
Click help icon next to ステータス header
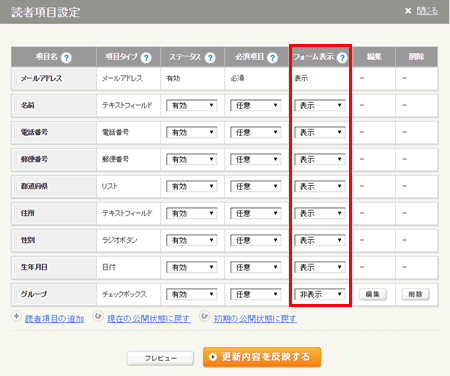coord(210,58)
